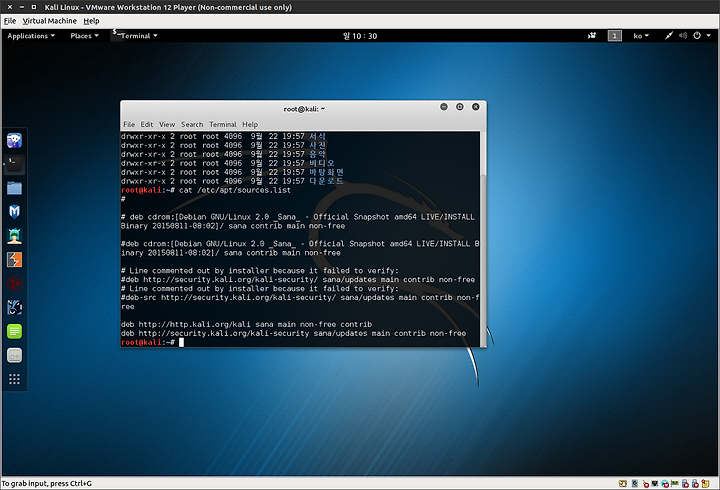Click the VMware sound card status icon

click(675, 483)
